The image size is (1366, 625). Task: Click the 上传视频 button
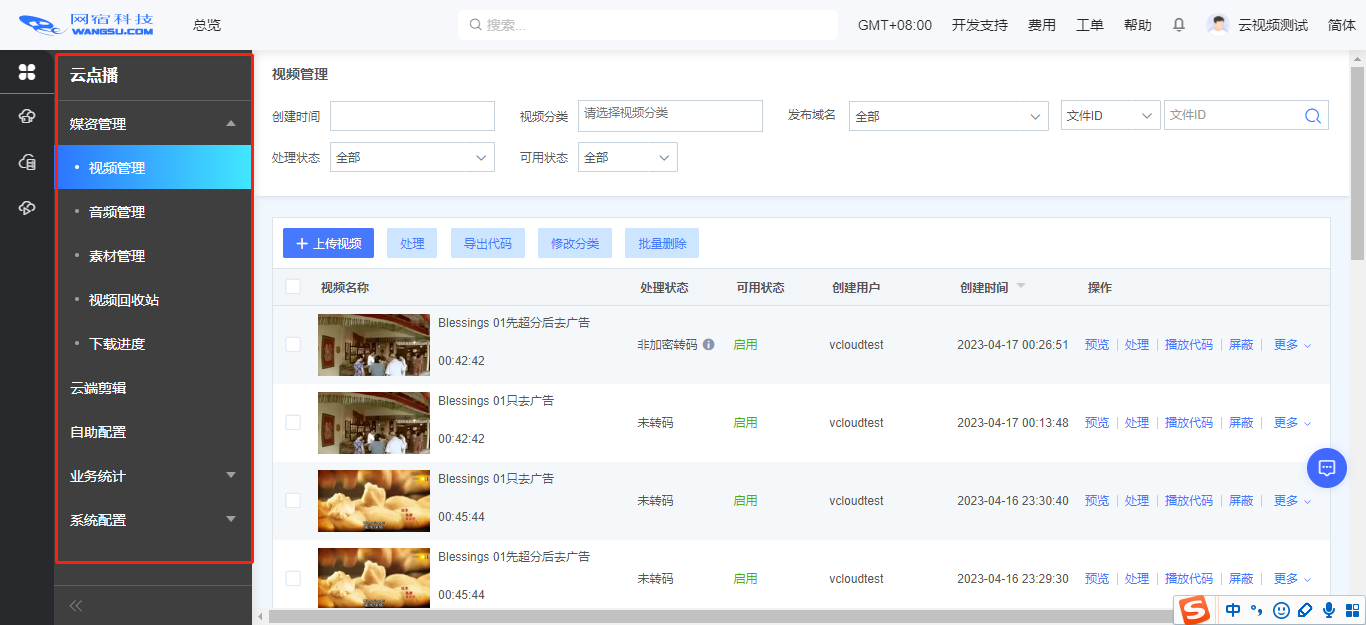click(328, 243)
